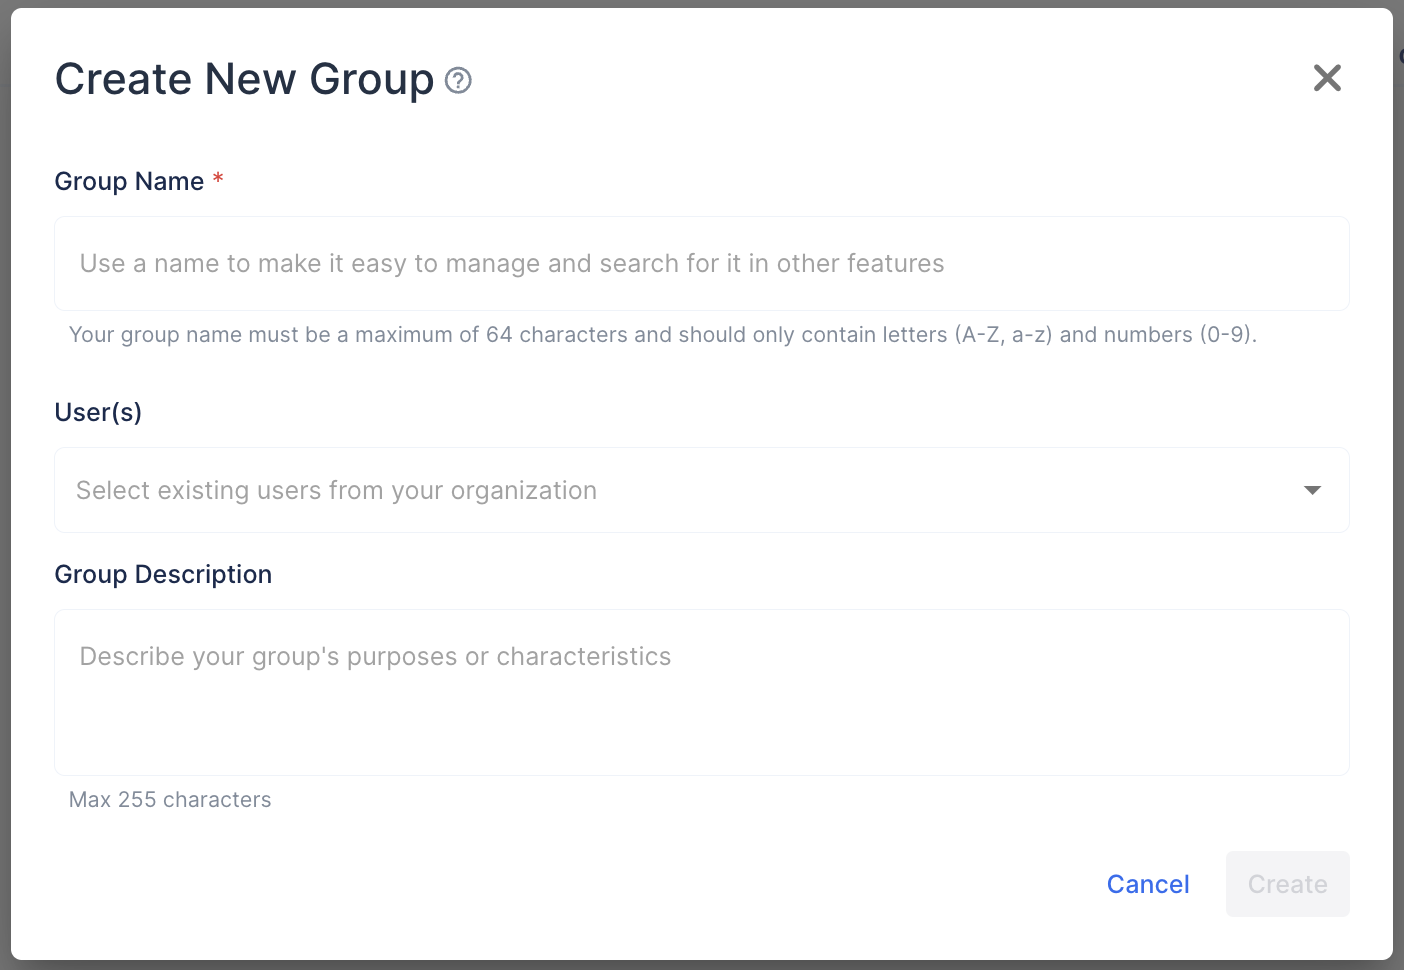Click the Group Name field label
The height and width of the screenshot is (970, 1404).
click(x=131, y=181)
